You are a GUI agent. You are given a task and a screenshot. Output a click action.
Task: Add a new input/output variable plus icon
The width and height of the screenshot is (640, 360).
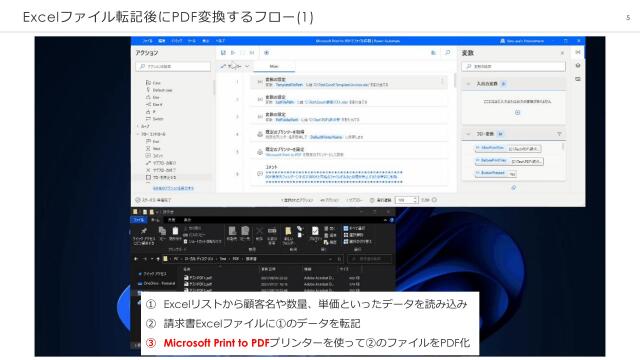(517, 113)
